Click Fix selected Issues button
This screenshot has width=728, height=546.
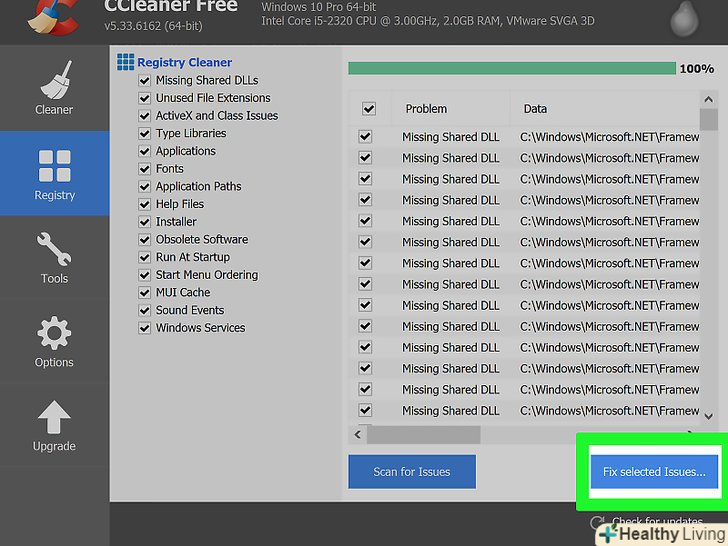[x=654, y=472]
